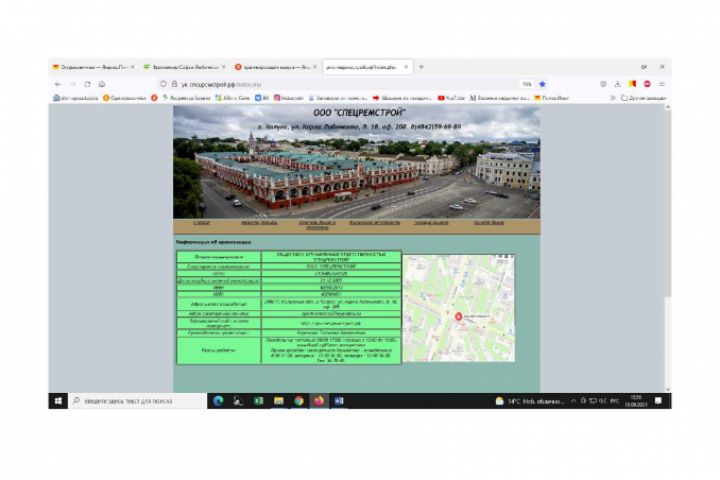The width and height of the screenshot is (720, 480).
Task: Switch to the third Yandex search tab
Action: click(x=276, y=67)
